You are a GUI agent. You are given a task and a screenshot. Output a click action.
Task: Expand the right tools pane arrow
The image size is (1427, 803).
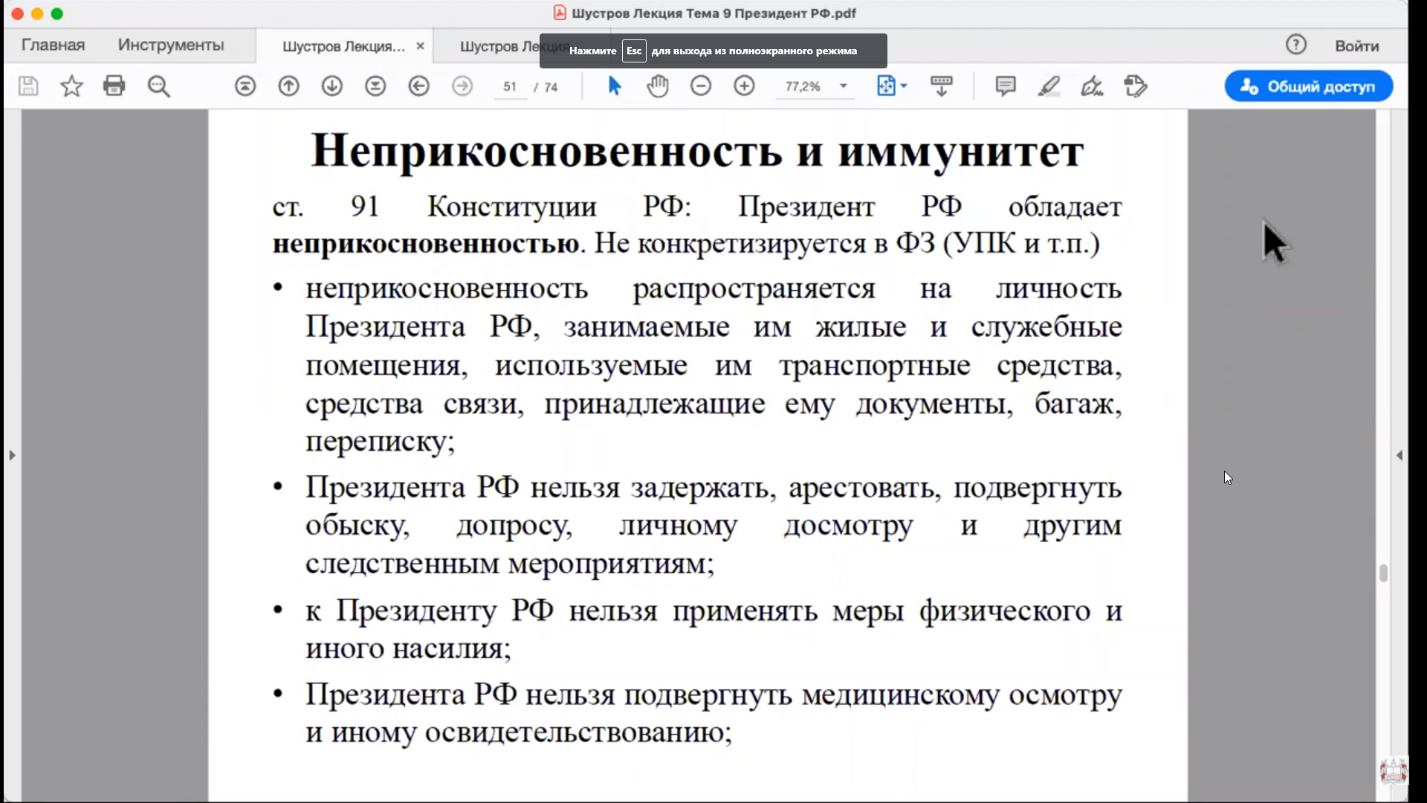tap(1399, 455)
